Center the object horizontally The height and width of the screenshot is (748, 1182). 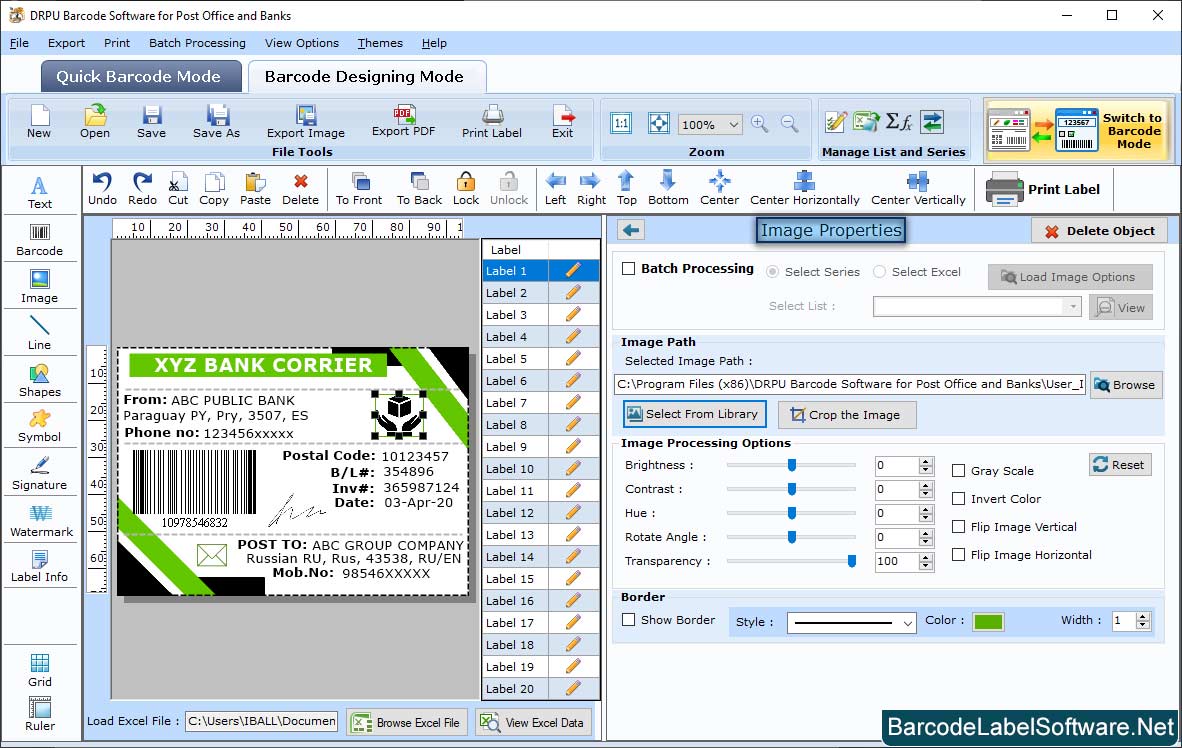pos(805,187)
